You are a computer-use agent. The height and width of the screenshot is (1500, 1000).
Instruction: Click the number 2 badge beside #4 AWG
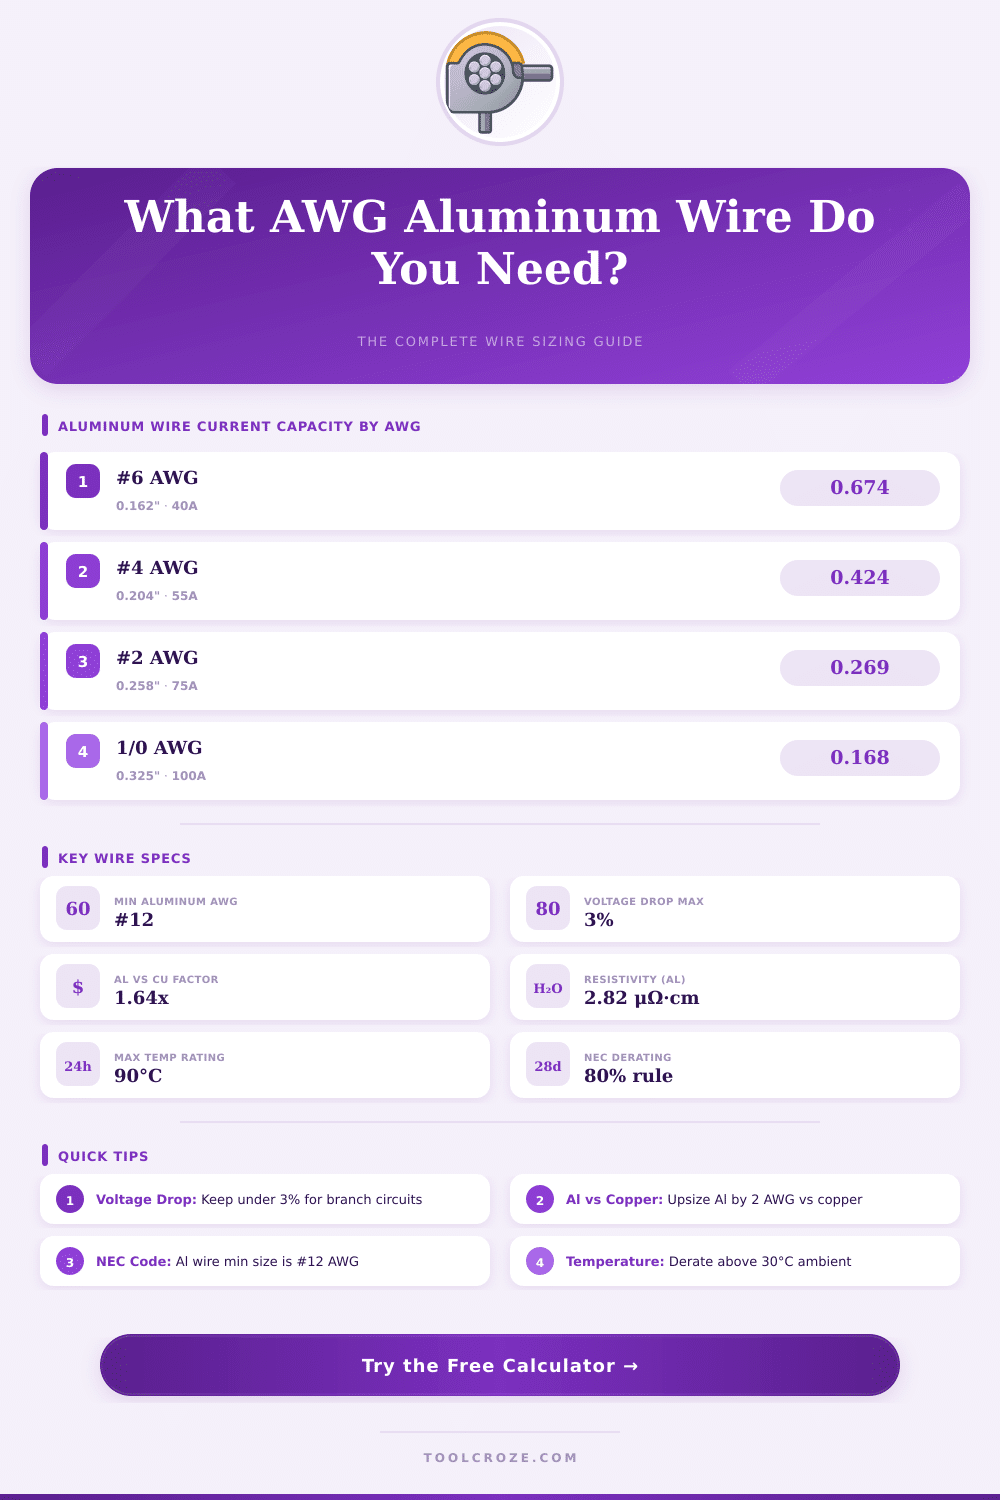point(83,571)
